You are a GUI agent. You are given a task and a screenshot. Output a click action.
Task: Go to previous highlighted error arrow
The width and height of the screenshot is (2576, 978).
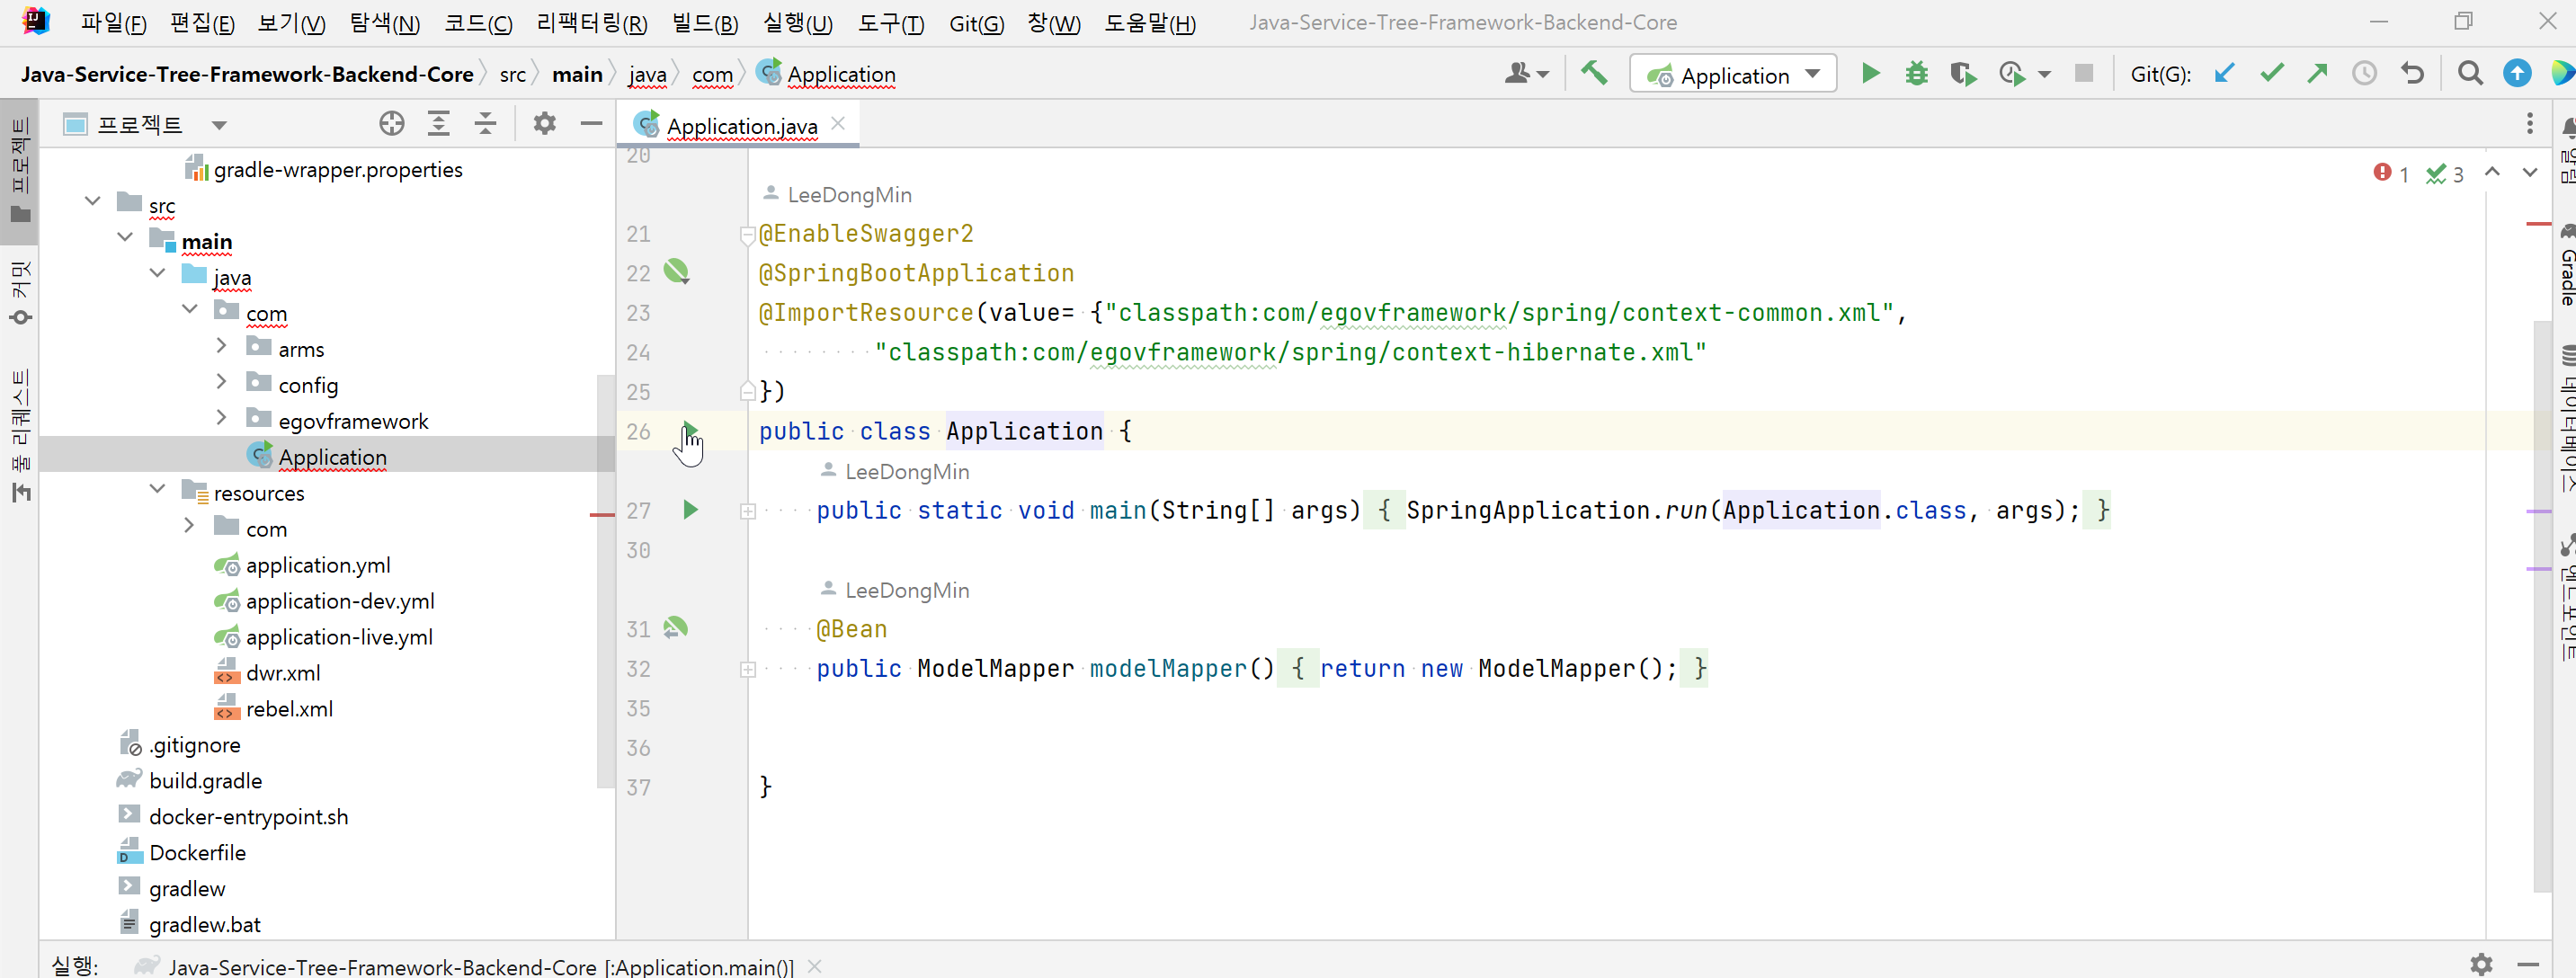[2492, 173]
